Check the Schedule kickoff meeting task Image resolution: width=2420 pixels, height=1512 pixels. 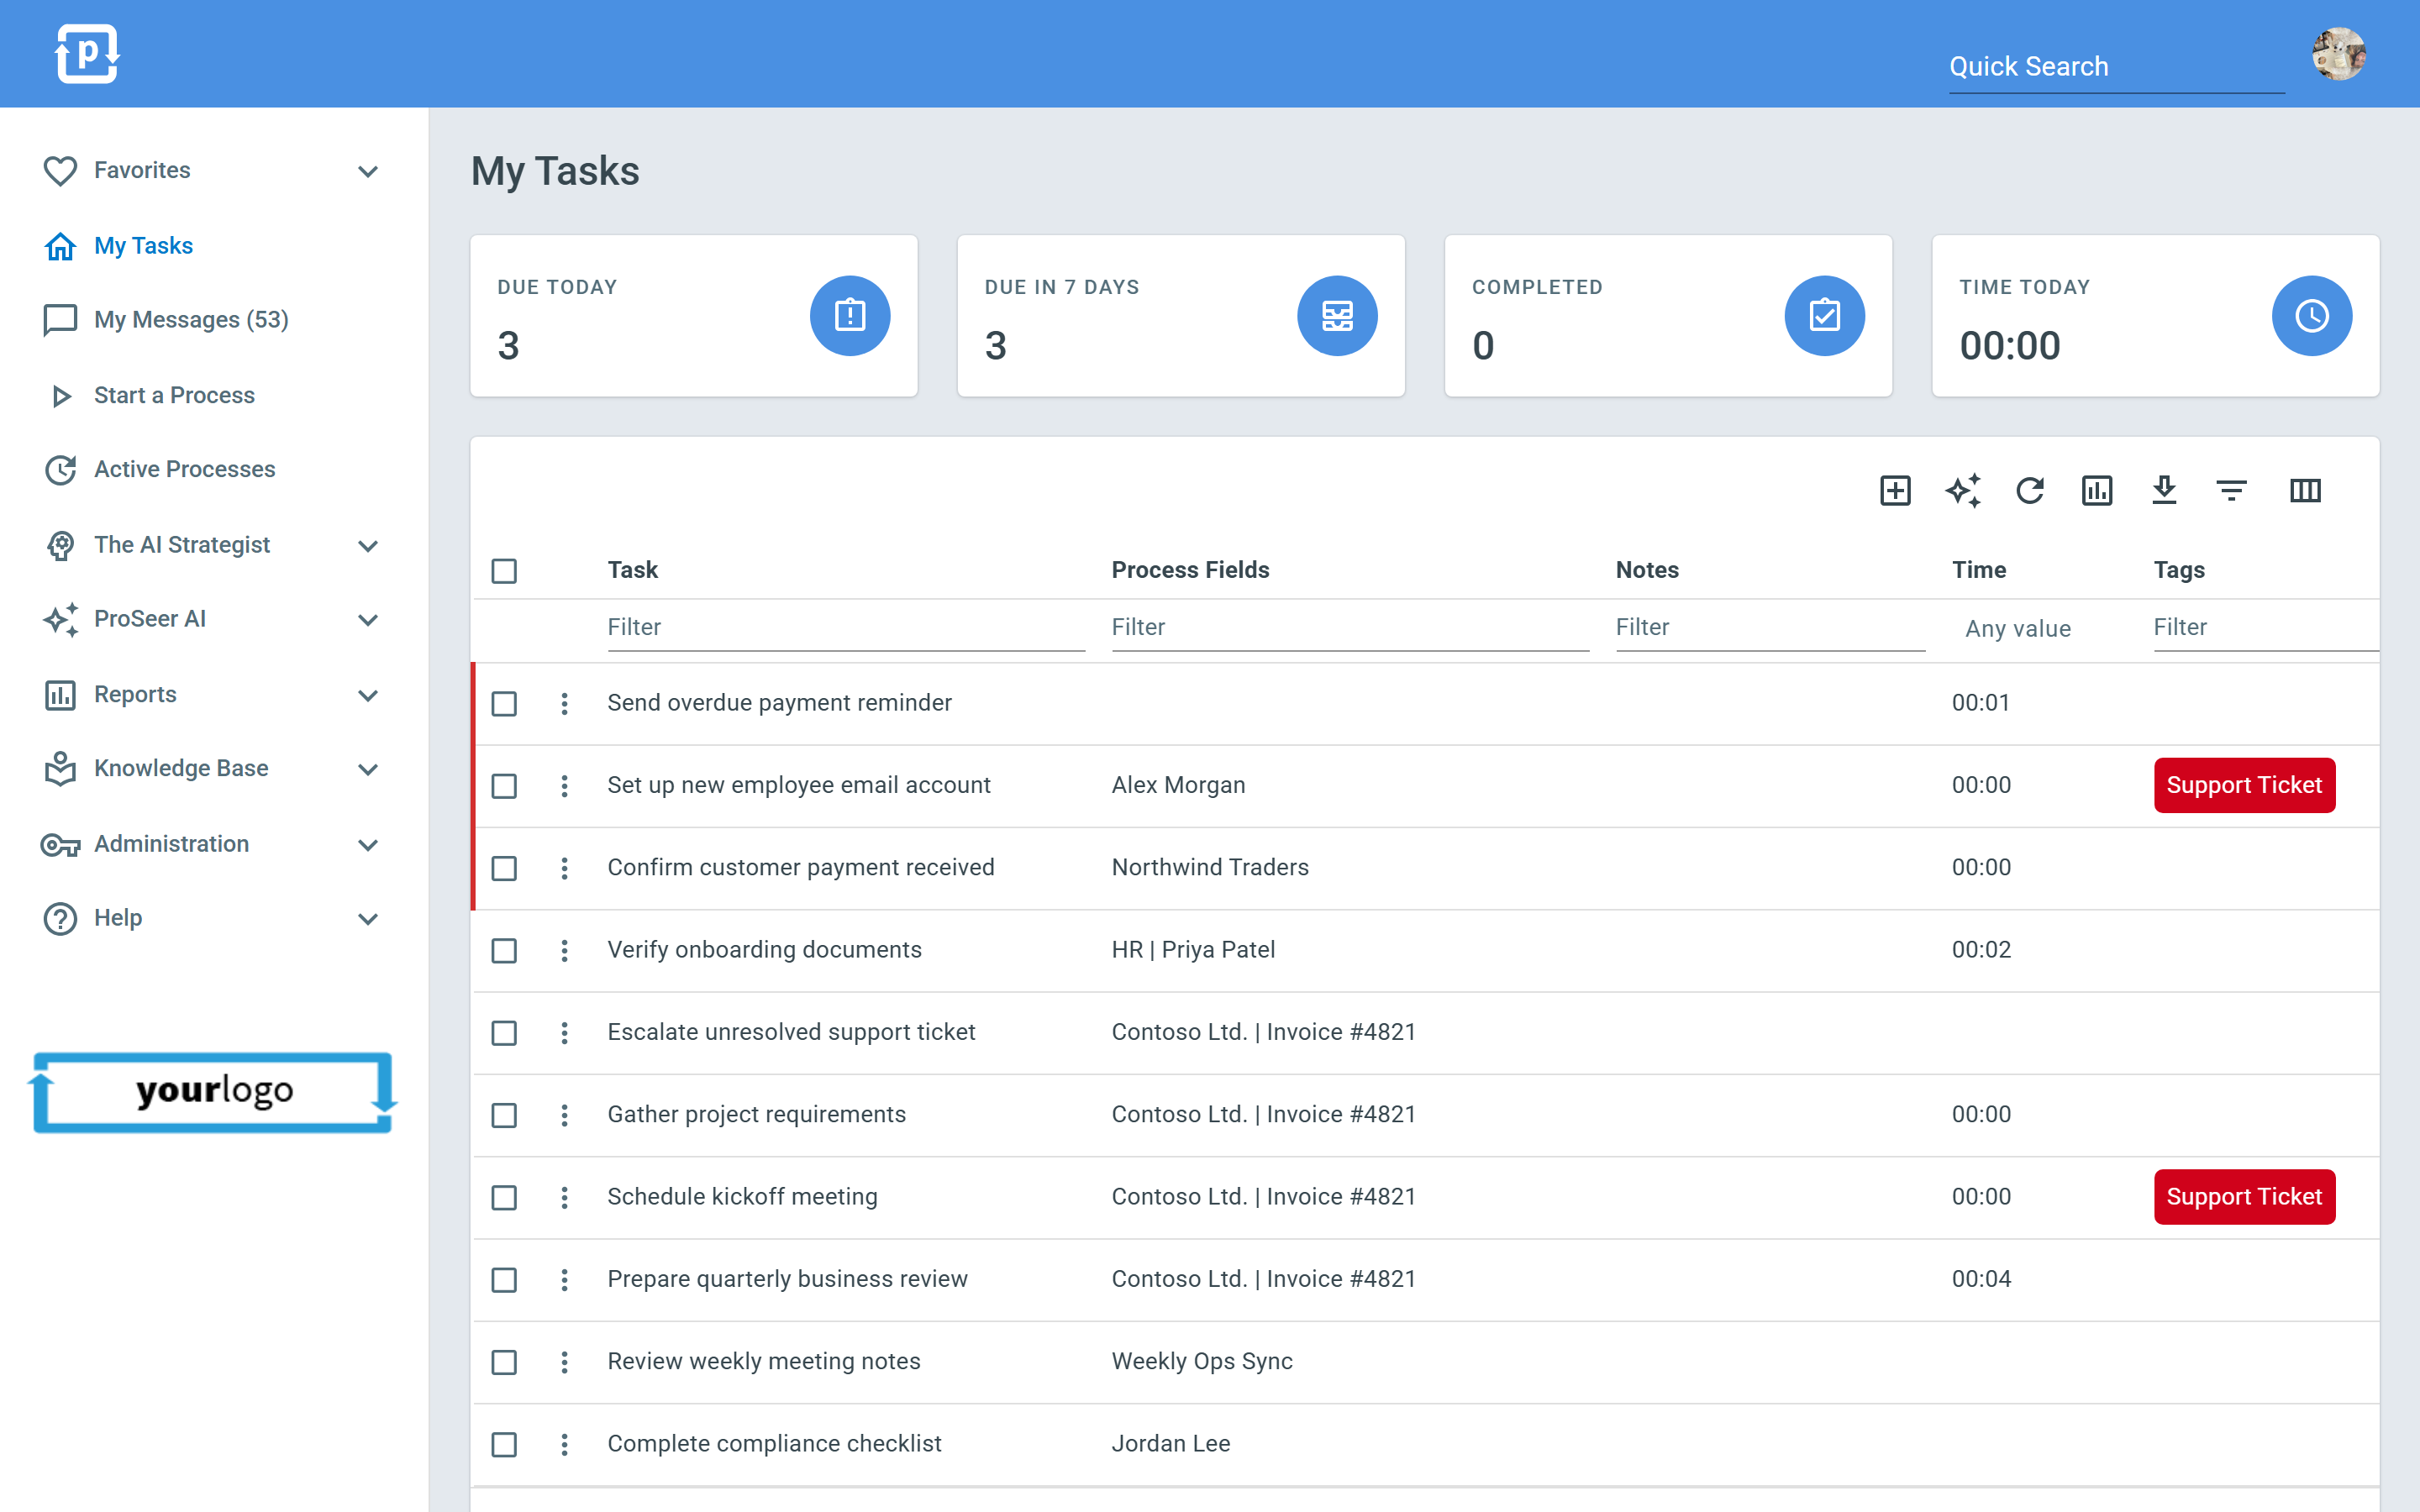tap(504, 1197)
